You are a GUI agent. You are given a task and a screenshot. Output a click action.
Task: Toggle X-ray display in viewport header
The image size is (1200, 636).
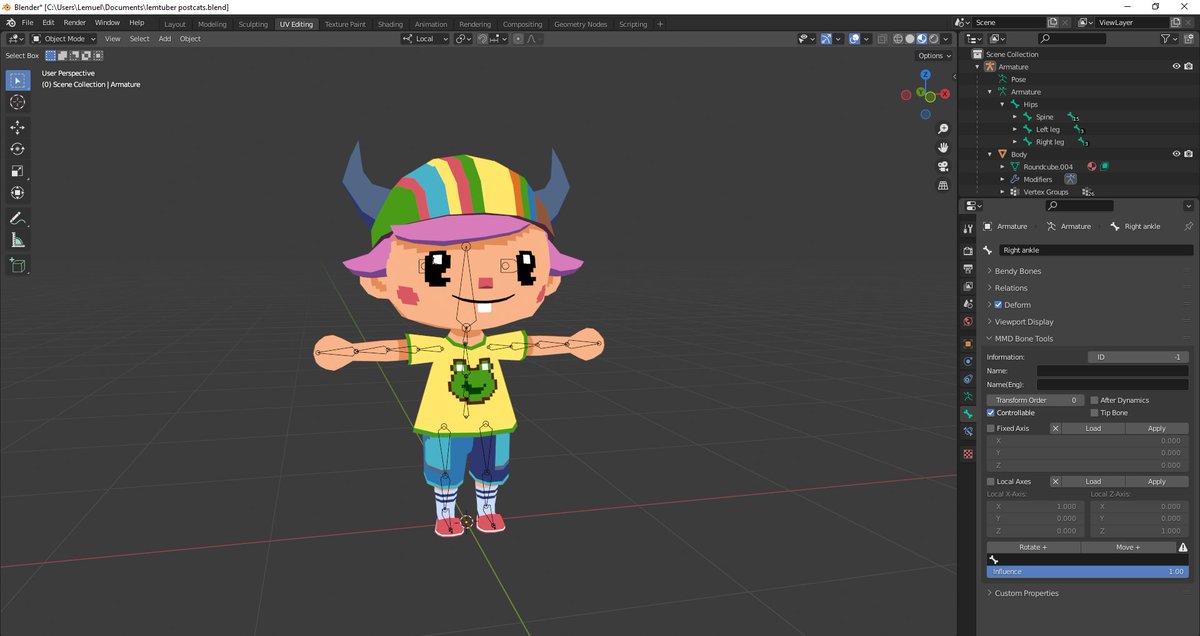(883, 39)
